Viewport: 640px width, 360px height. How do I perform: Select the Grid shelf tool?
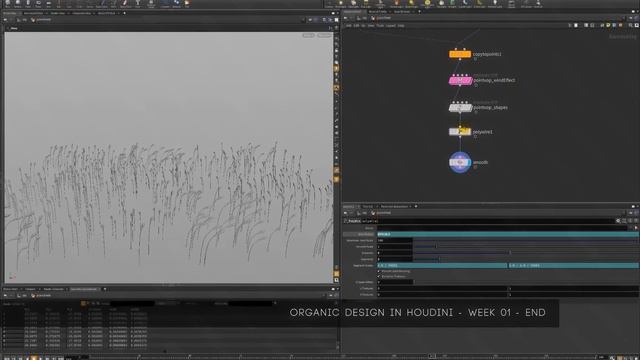(49, 4)
